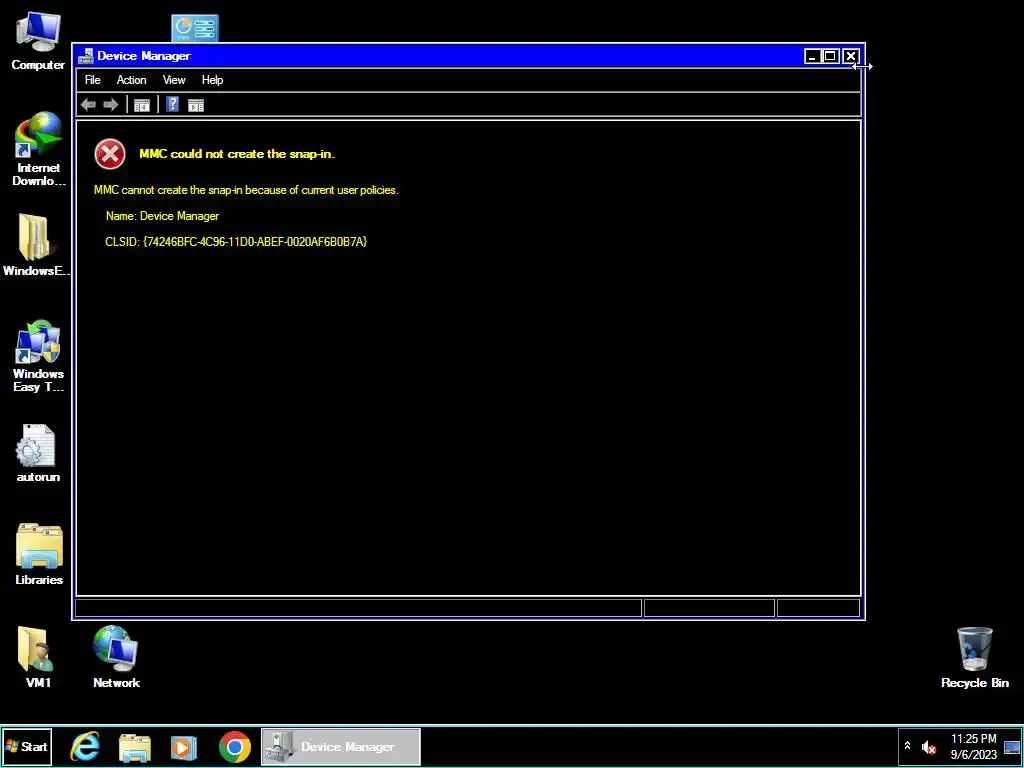Toggle the Show/Hide Console Tree icon
This screenshot has height=768, width=1024.
tap(142, 105)
